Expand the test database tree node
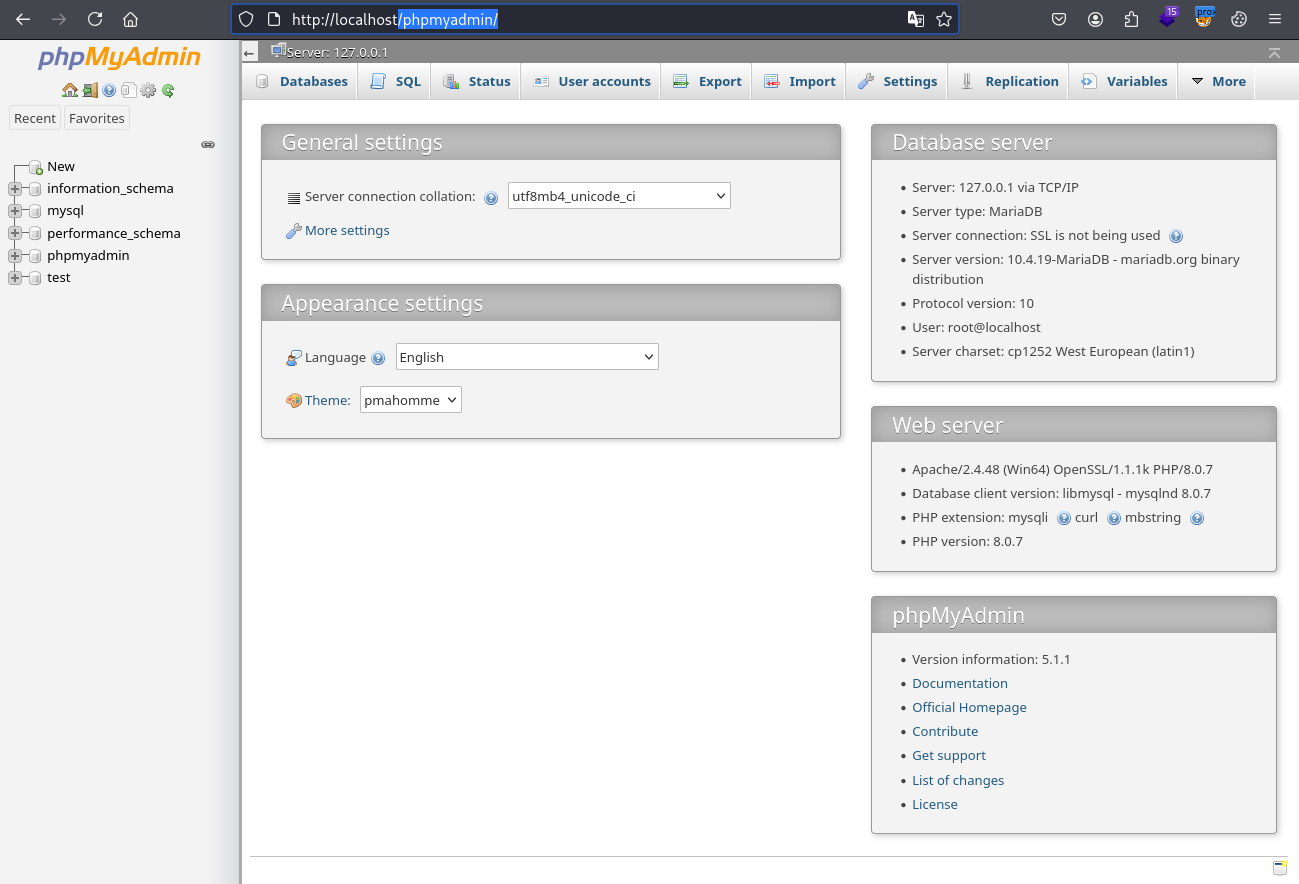 pyautogui.click(x=14, y=278)
